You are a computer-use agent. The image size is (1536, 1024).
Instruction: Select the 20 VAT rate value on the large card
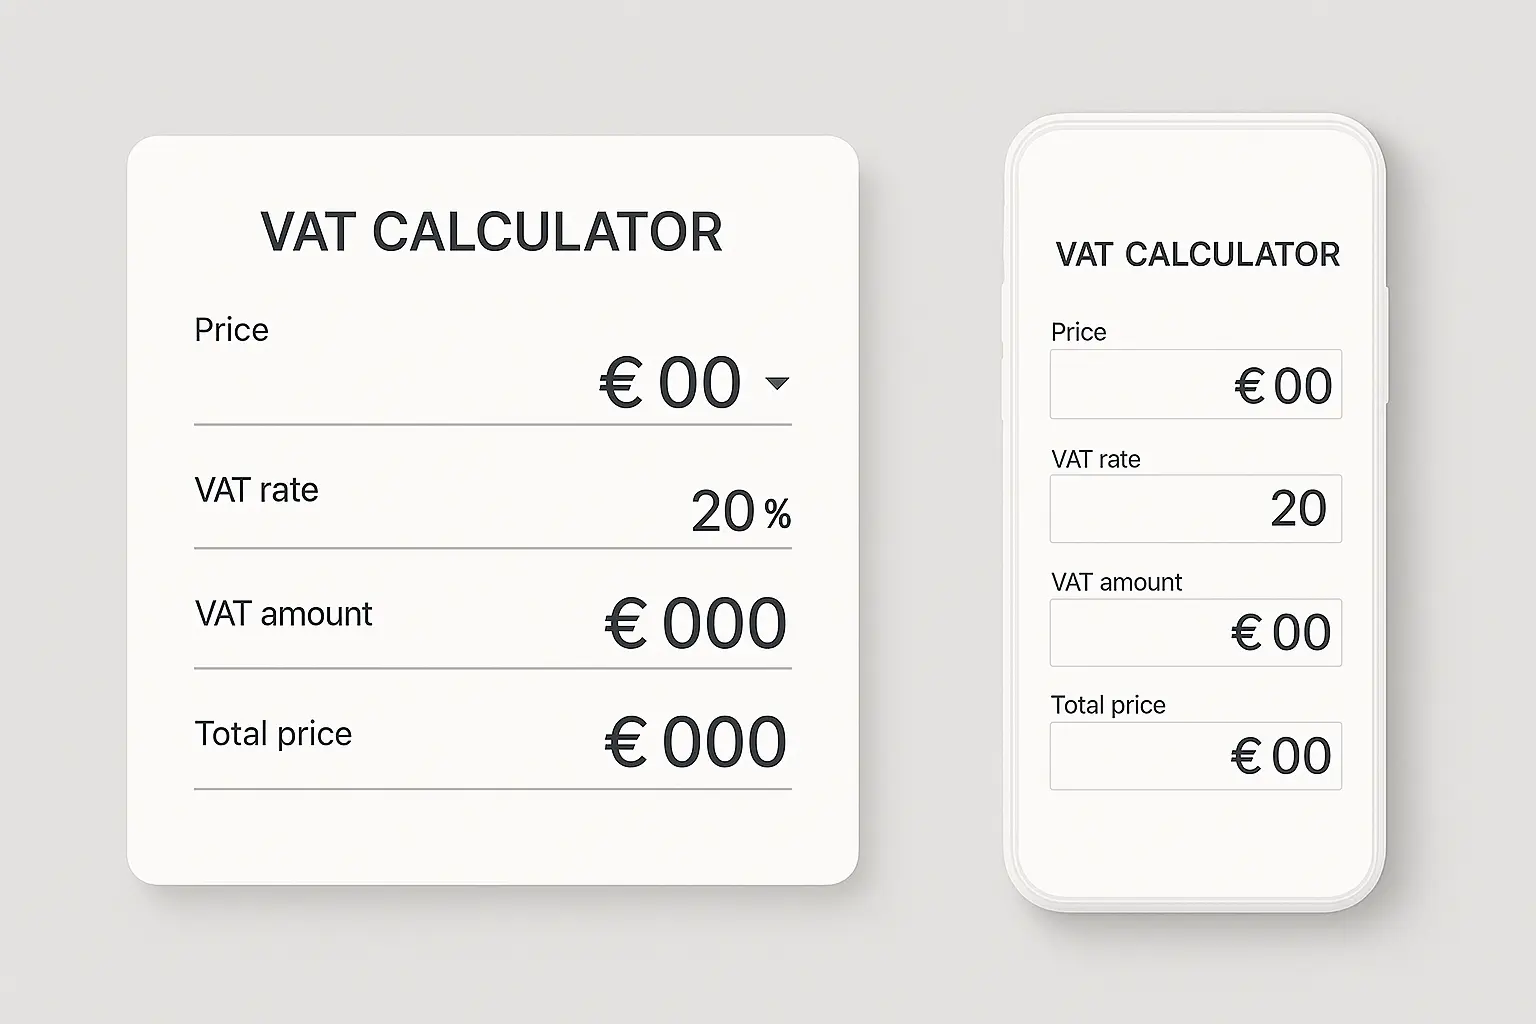coord(722,512)
